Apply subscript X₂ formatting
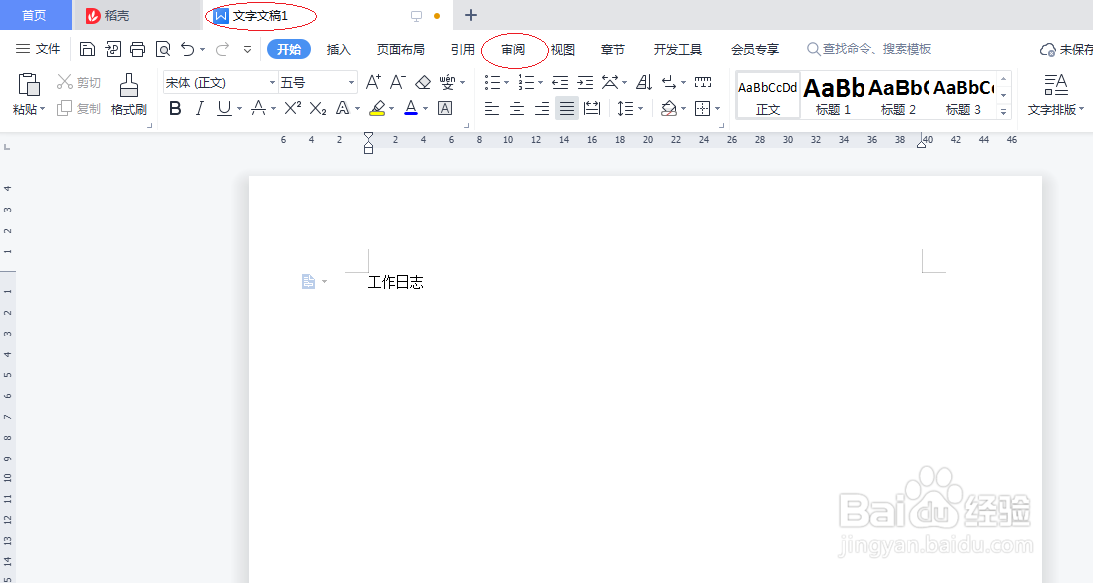Viewport: 1093px width, 583px height. (318, 108)
